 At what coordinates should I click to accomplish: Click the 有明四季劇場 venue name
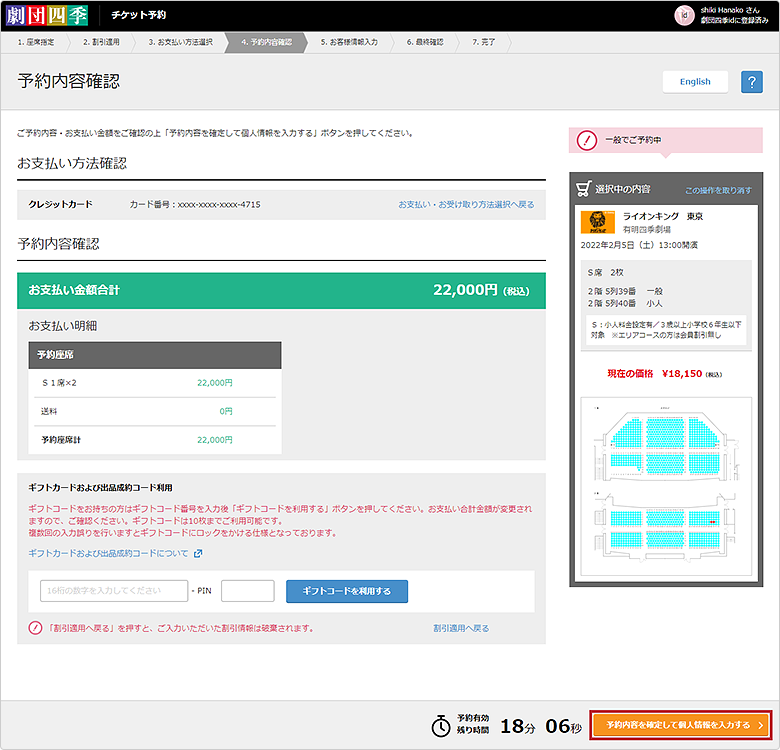[647, 229]
